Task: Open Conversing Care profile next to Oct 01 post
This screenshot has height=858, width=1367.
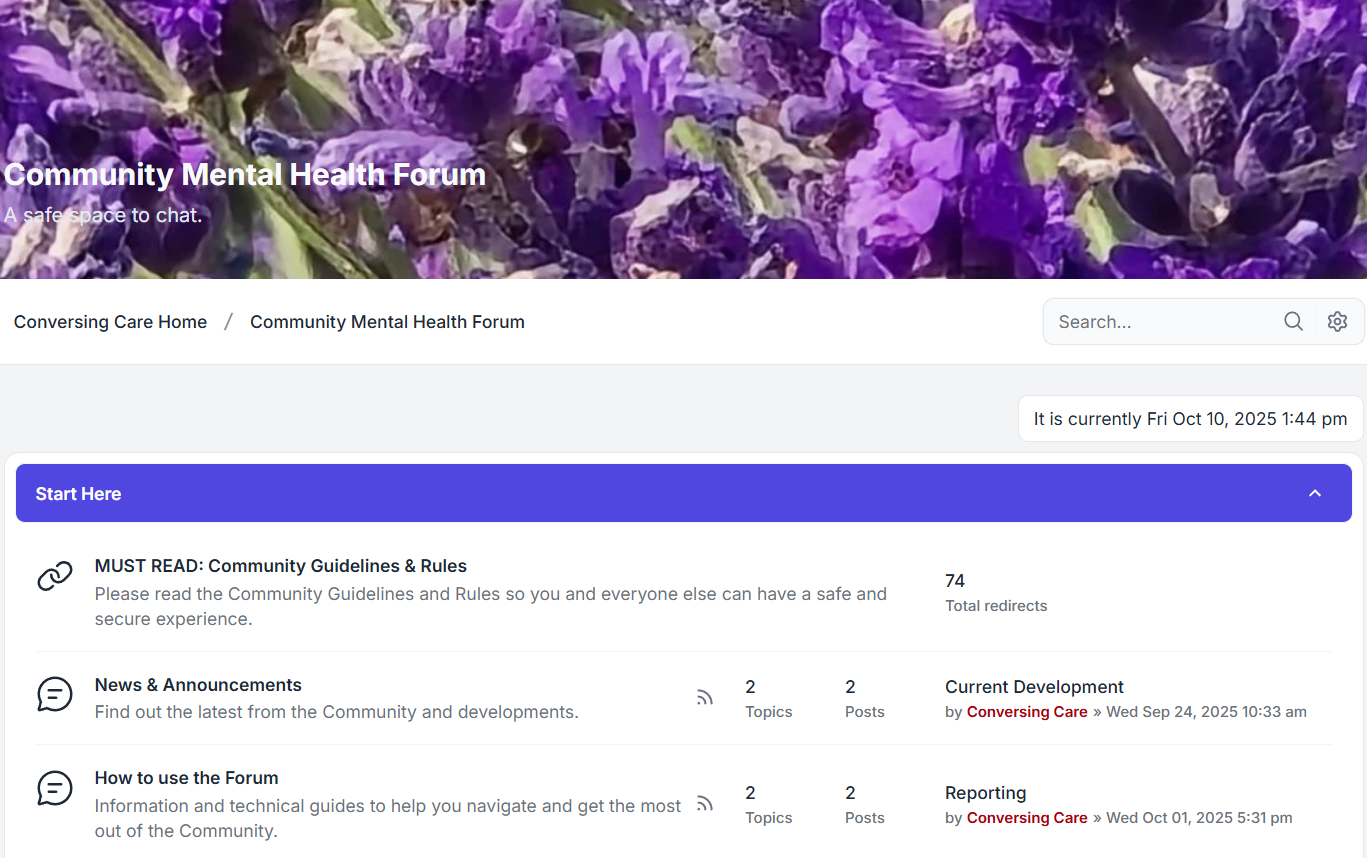Action: 1027,818
